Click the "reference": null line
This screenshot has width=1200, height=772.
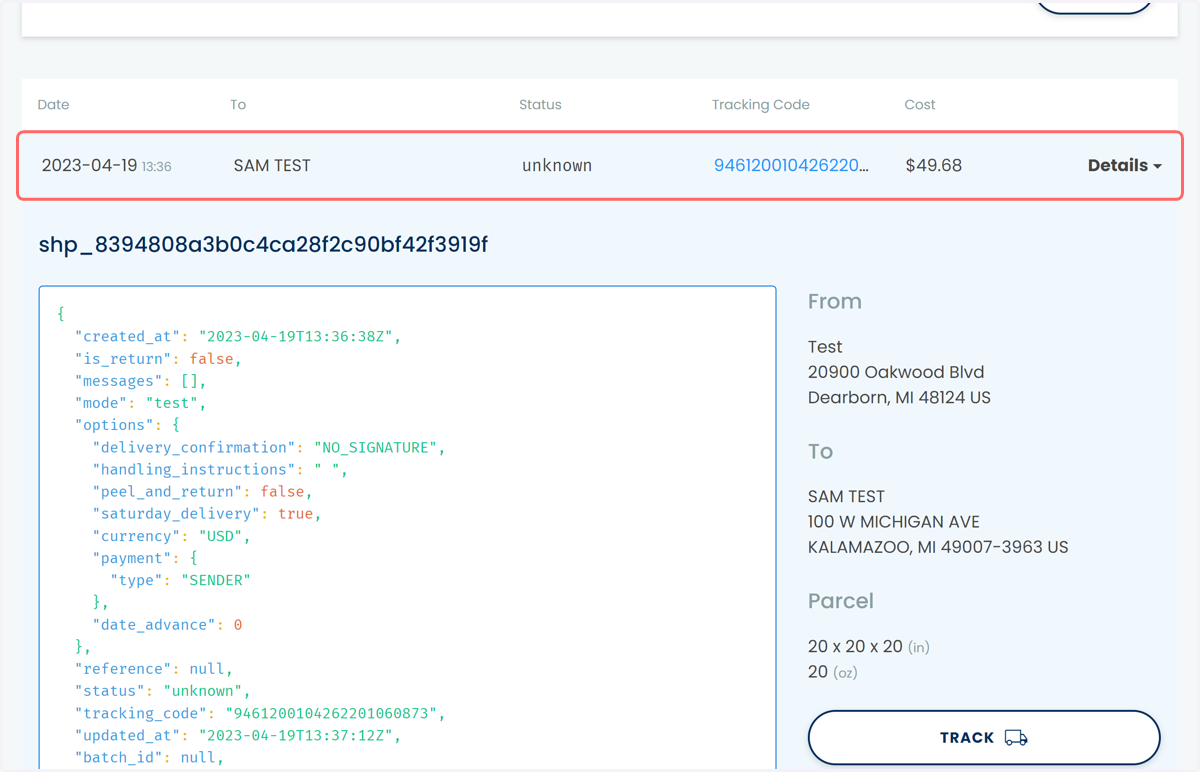[x=154, y=669]
